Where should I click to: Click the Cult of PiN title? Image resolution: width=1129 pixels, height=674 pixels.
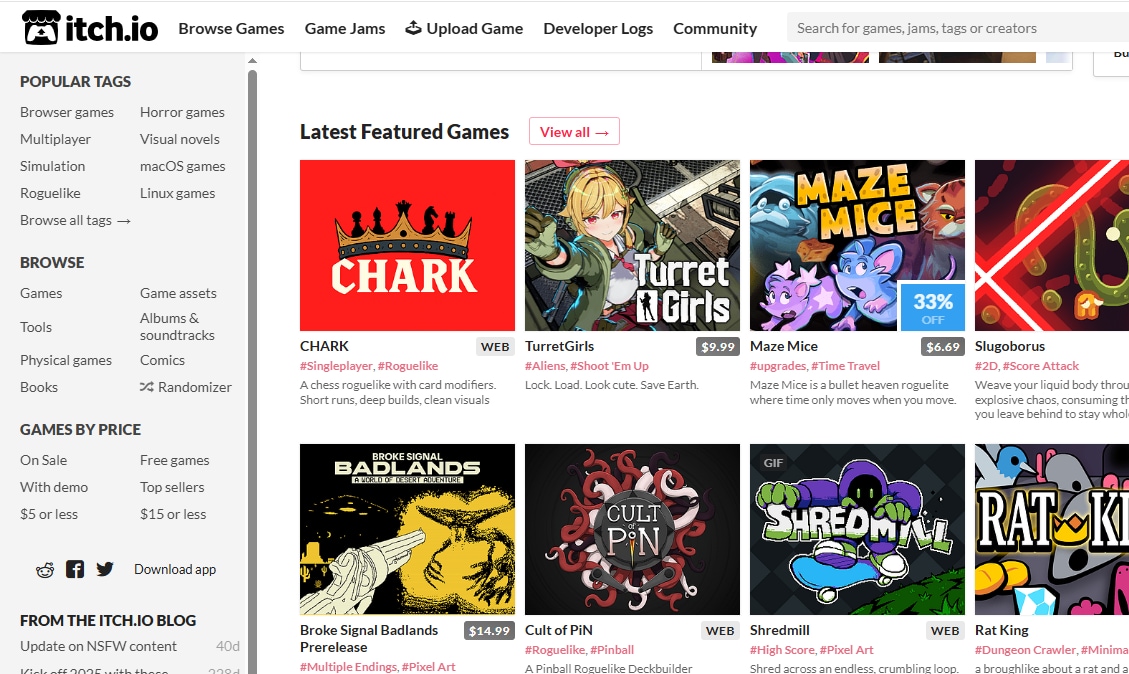point(559,630)
